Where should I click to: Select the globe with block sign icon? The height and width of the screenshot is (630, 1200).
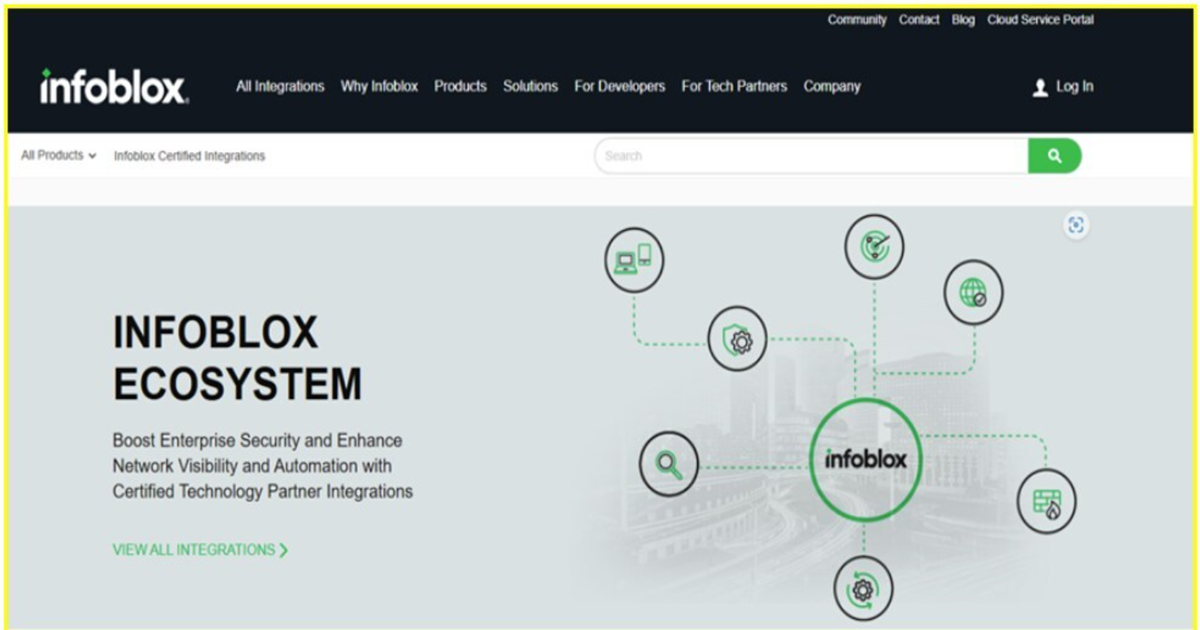(x=973, y=292)
